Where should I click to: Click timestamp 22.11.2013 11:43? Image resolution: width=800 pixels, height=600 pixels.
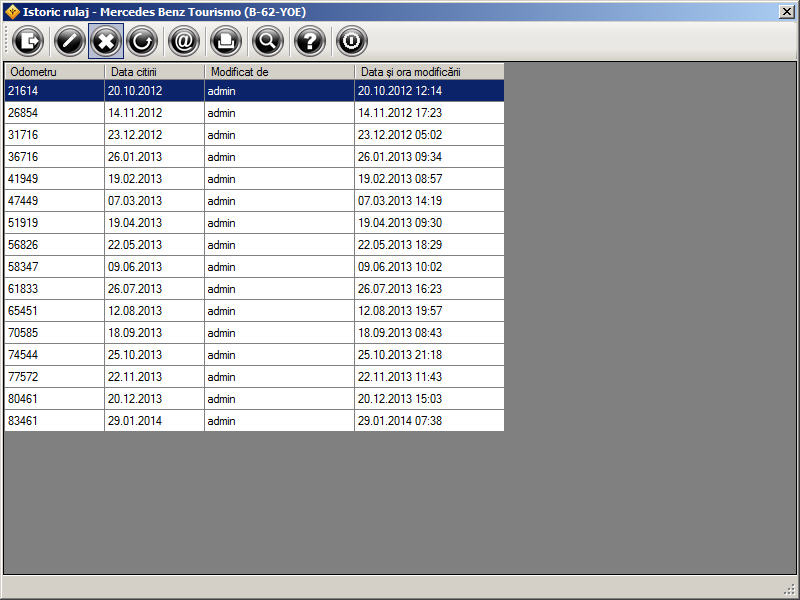pyautogui.click(x=400, y=377)
